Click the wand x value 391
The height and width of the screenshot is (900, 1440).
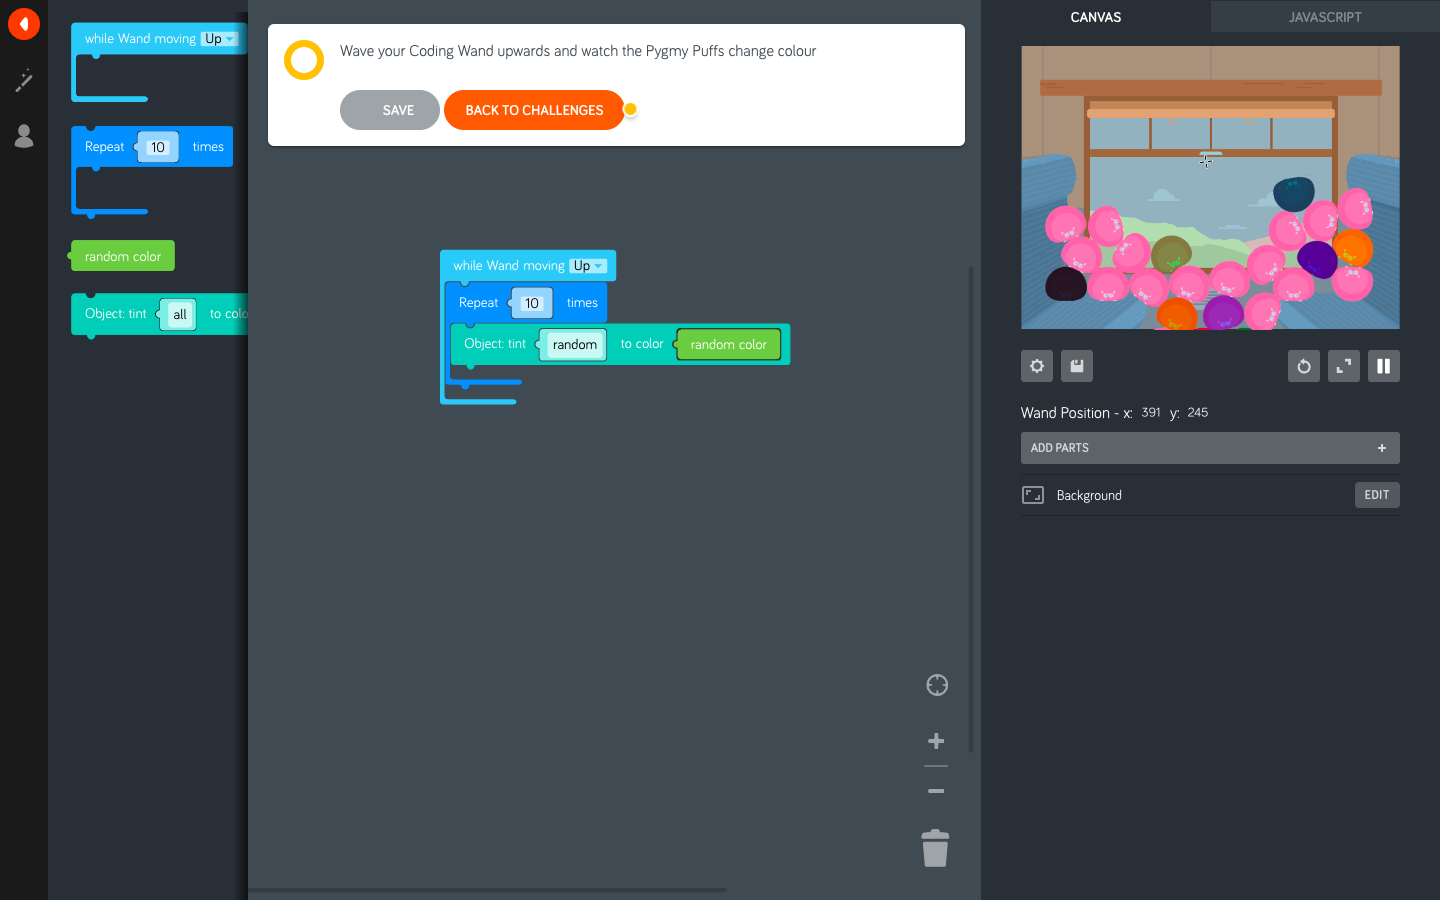(x=1151, y=412)
